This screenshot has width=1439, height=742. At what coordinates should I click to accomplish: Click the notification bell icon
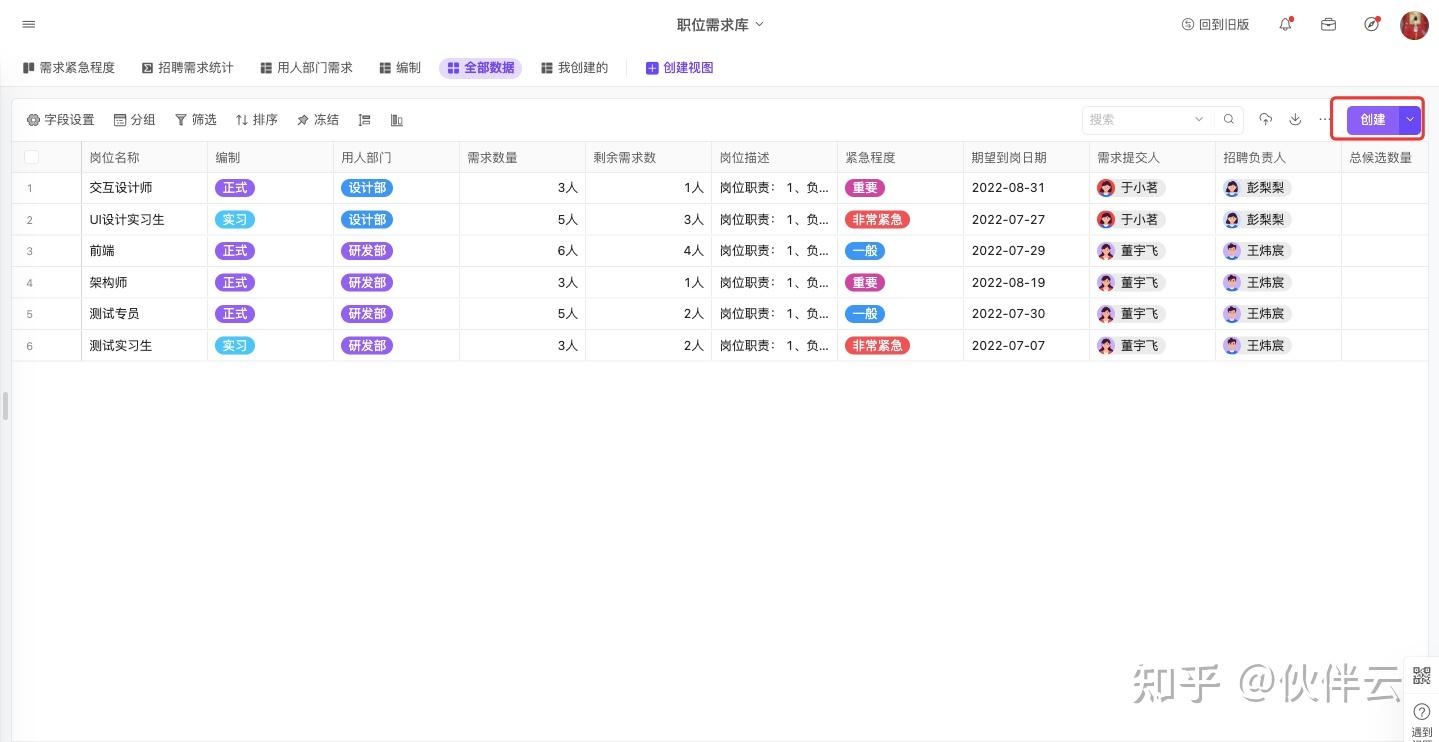coord(1286,24)
